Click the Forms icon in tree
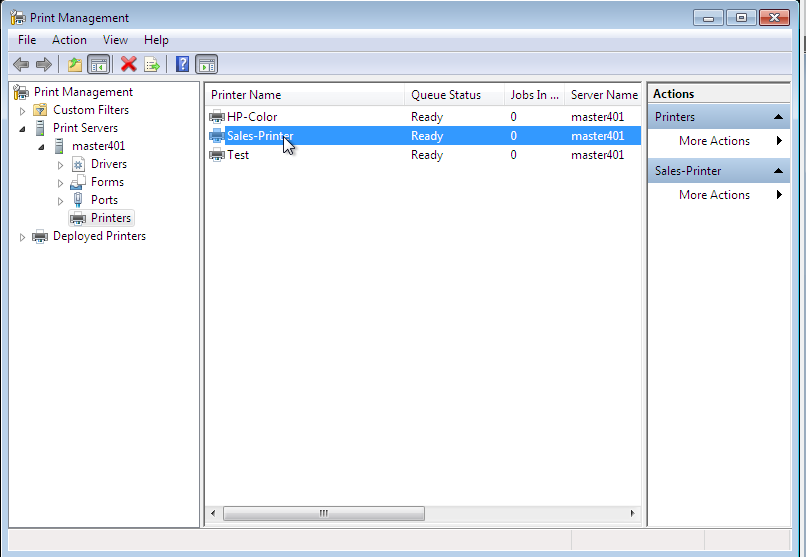806x557 pixels. (x=78, y=182)
